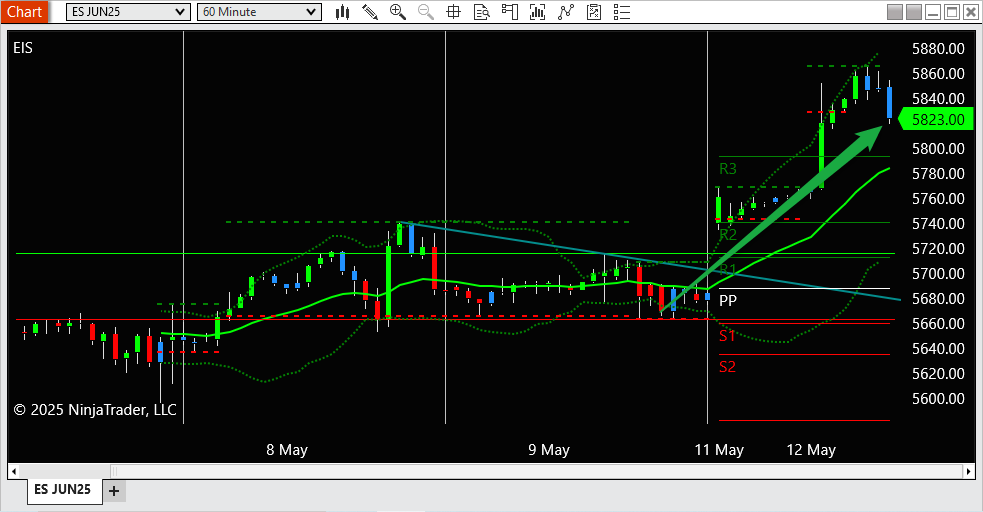Click the 5780.00 price axis label

pyautogui.click(x=938, y=174)
